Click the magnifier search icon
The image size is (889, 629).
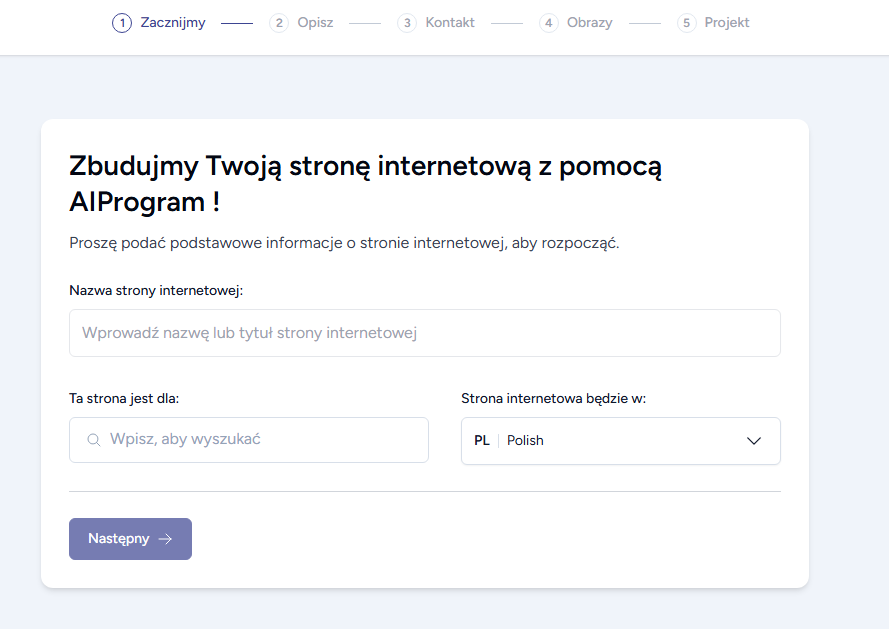[x=94, y=440]
